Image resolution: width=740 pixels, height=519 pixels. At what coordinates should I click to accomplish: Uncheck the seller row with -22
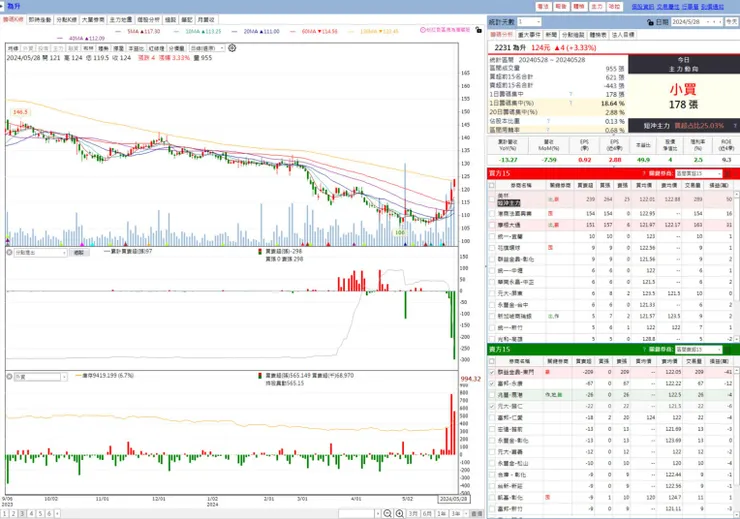click(x=492, y=406)
